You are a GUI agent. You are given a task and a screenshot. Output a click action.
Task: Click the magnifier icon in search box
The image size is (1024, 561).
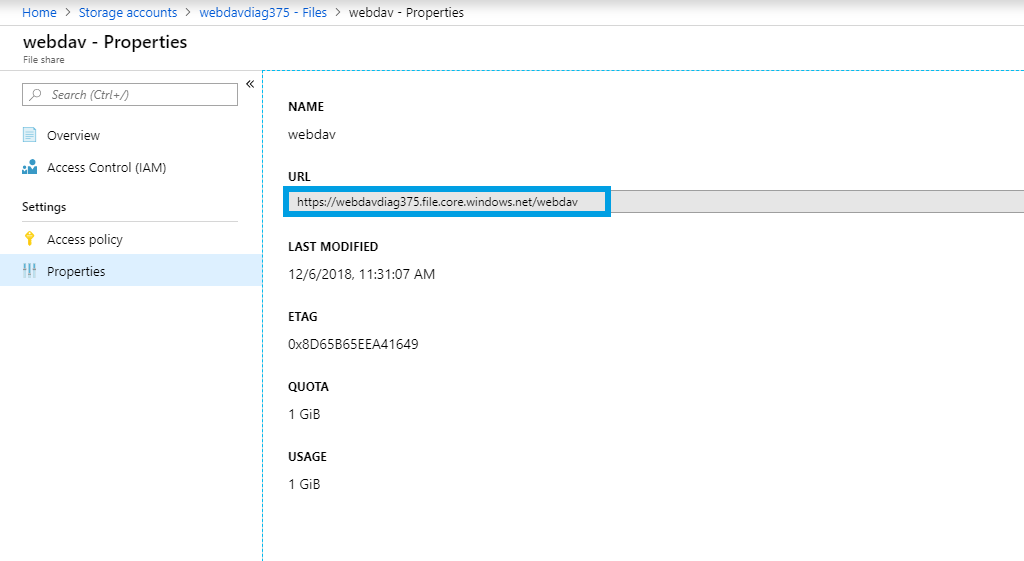(x=36, y=95)
